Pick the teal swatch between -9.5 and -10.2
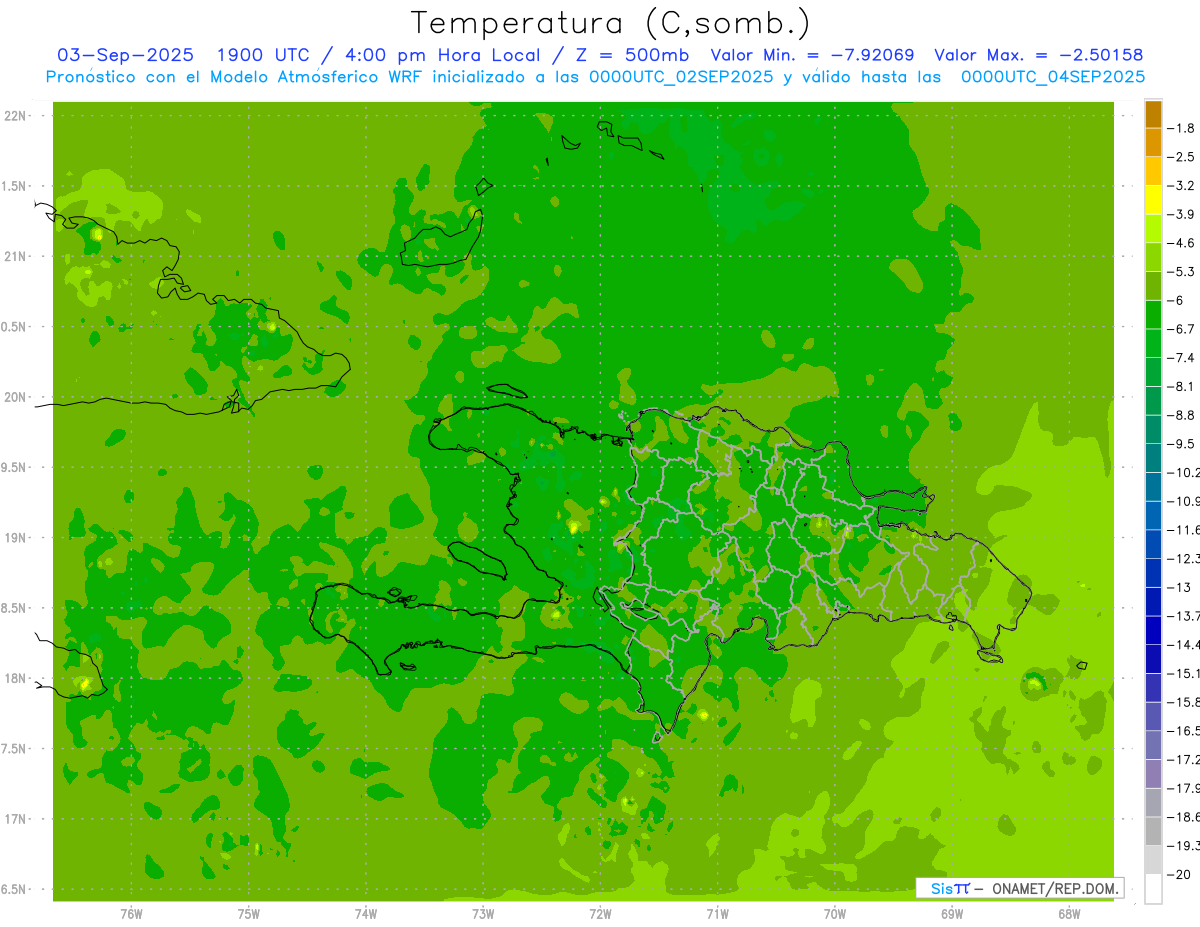This screenshot has width=1200, height=927. (1153, 458)
